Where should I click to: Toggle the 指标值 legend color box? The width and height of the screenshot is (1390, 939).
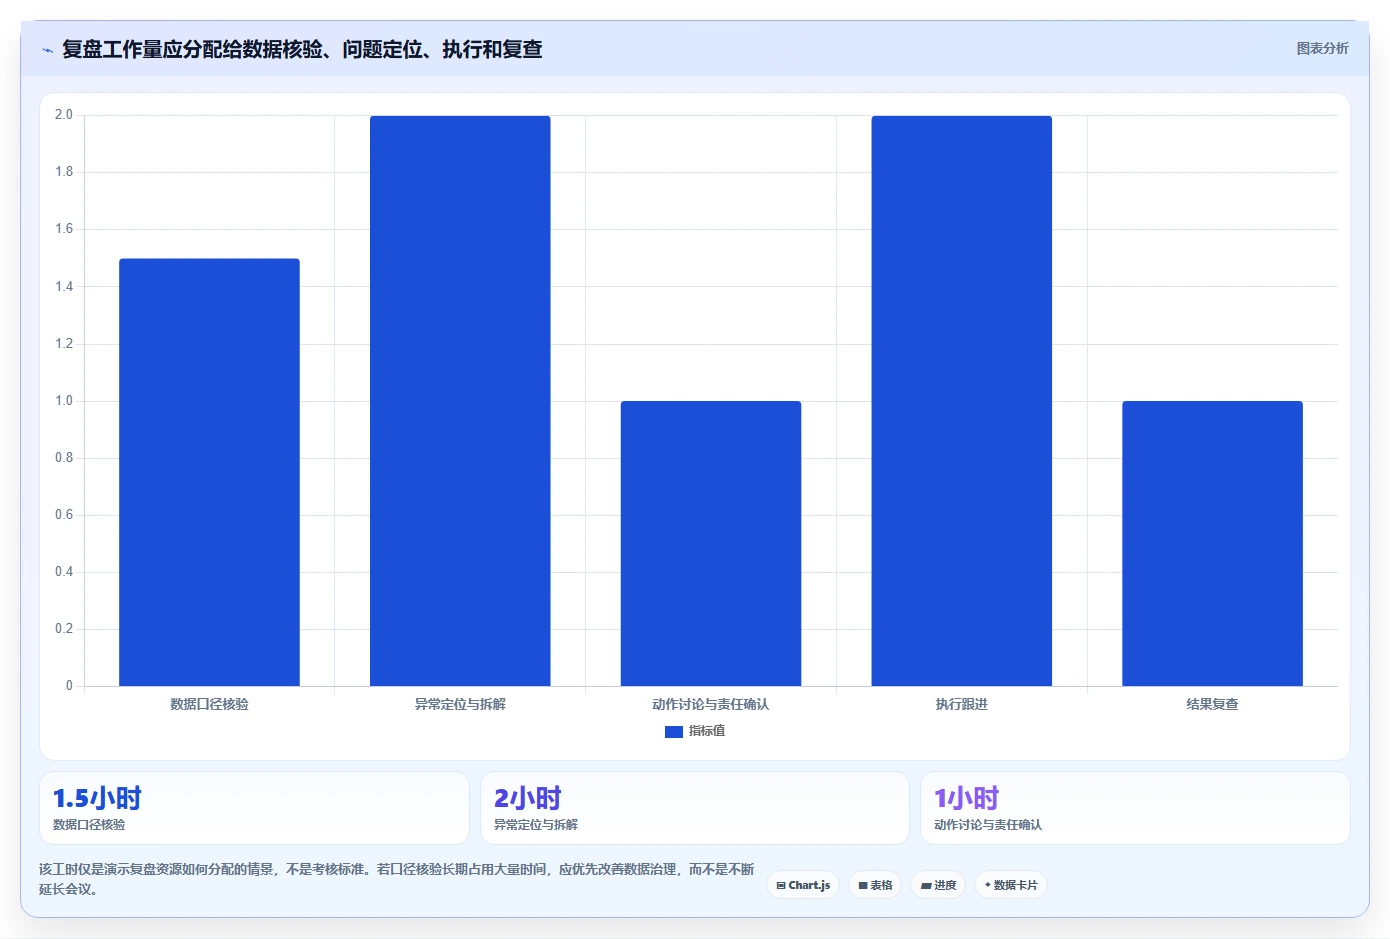(x=674, y=732)
